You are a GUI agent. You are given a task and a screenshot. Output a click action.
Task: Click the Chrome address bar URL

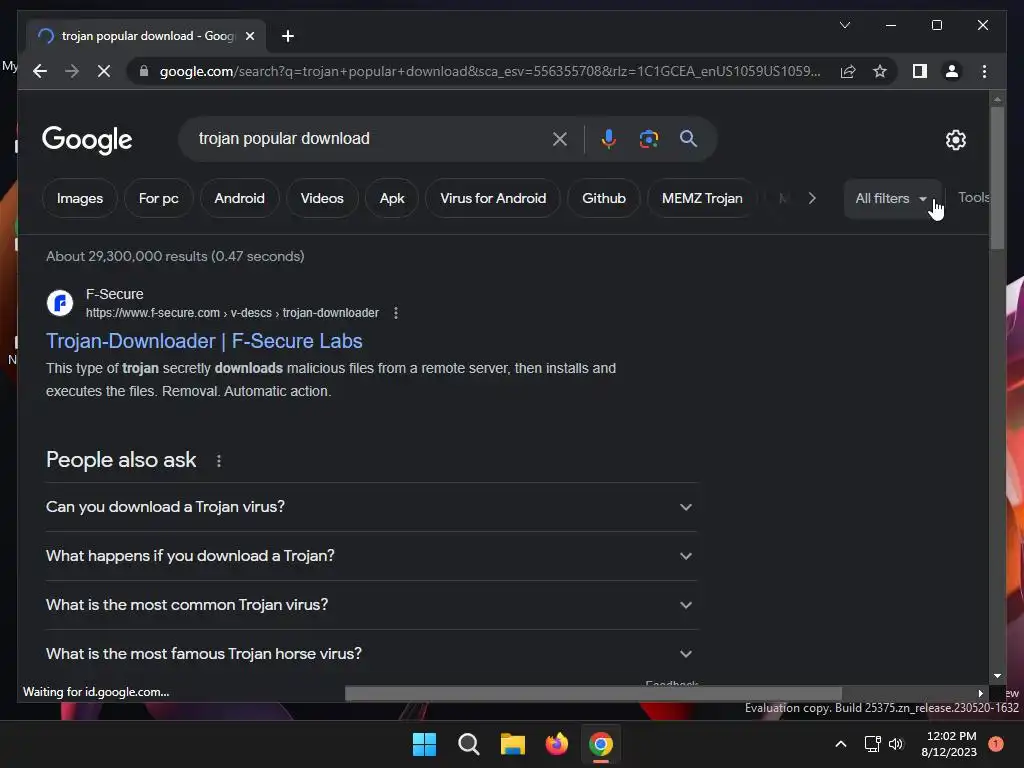(x=490, y=71)
